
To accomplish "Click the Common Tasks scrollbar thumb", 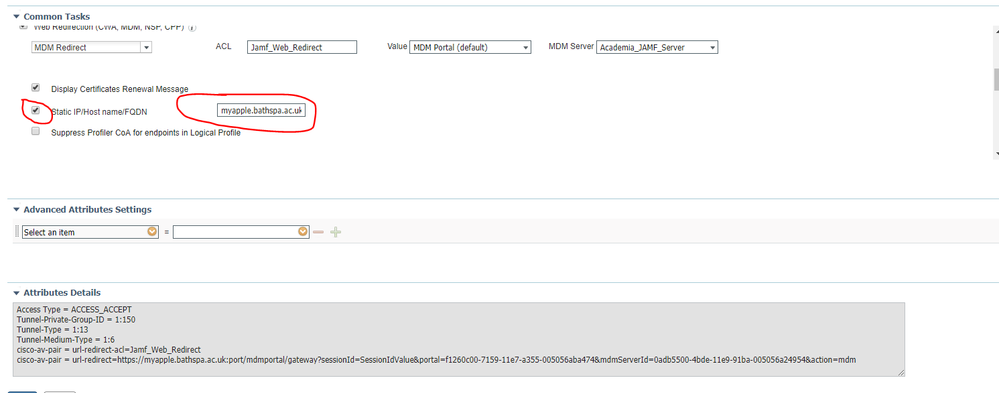I will click(x=995, y=80).
